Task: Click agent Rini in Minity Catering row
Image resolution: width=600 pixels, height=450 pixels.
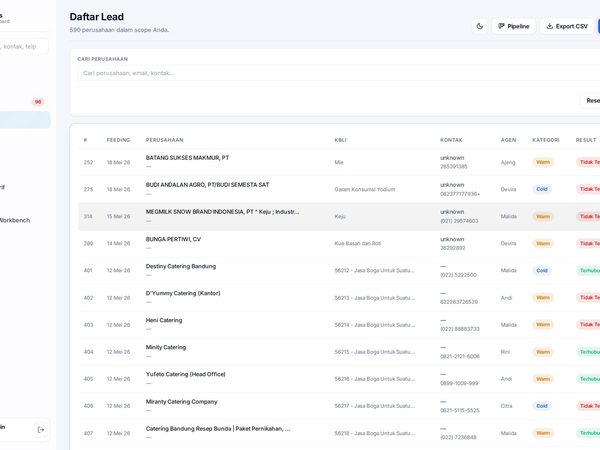Action: point(505,352)
